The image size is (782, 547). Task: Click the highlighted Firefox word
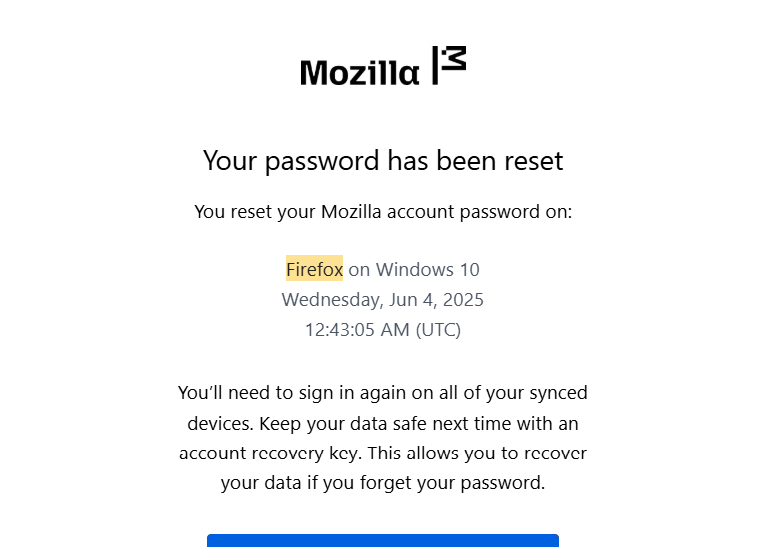314,269
